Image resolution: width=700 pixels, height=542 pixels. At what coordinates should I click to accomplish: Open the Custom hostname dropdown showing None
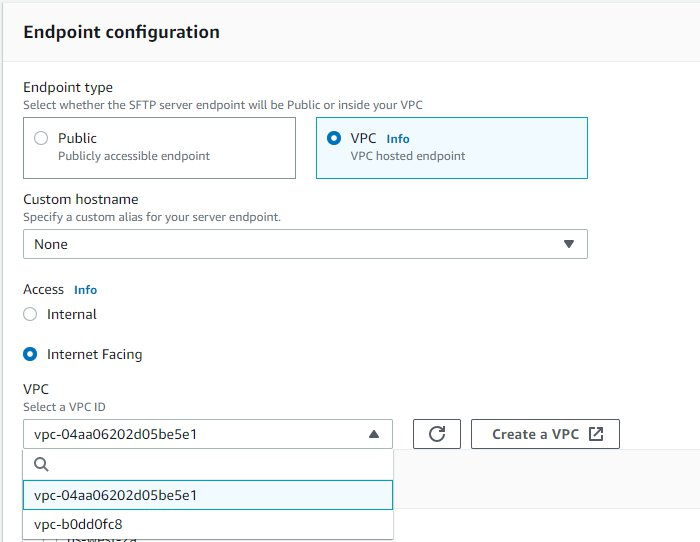point(305,244)
